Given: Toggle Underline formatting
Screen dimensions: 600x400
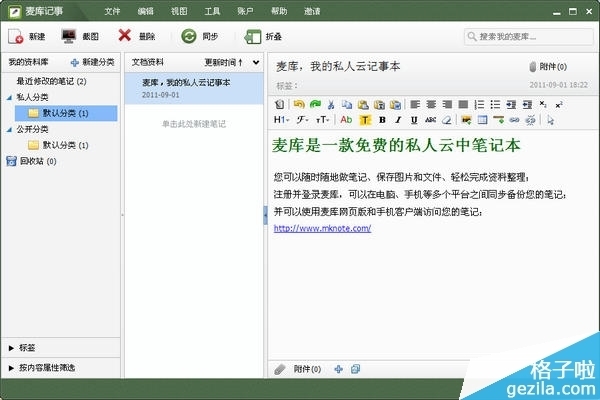Looking at the screenshot, I should pos(414,120).
